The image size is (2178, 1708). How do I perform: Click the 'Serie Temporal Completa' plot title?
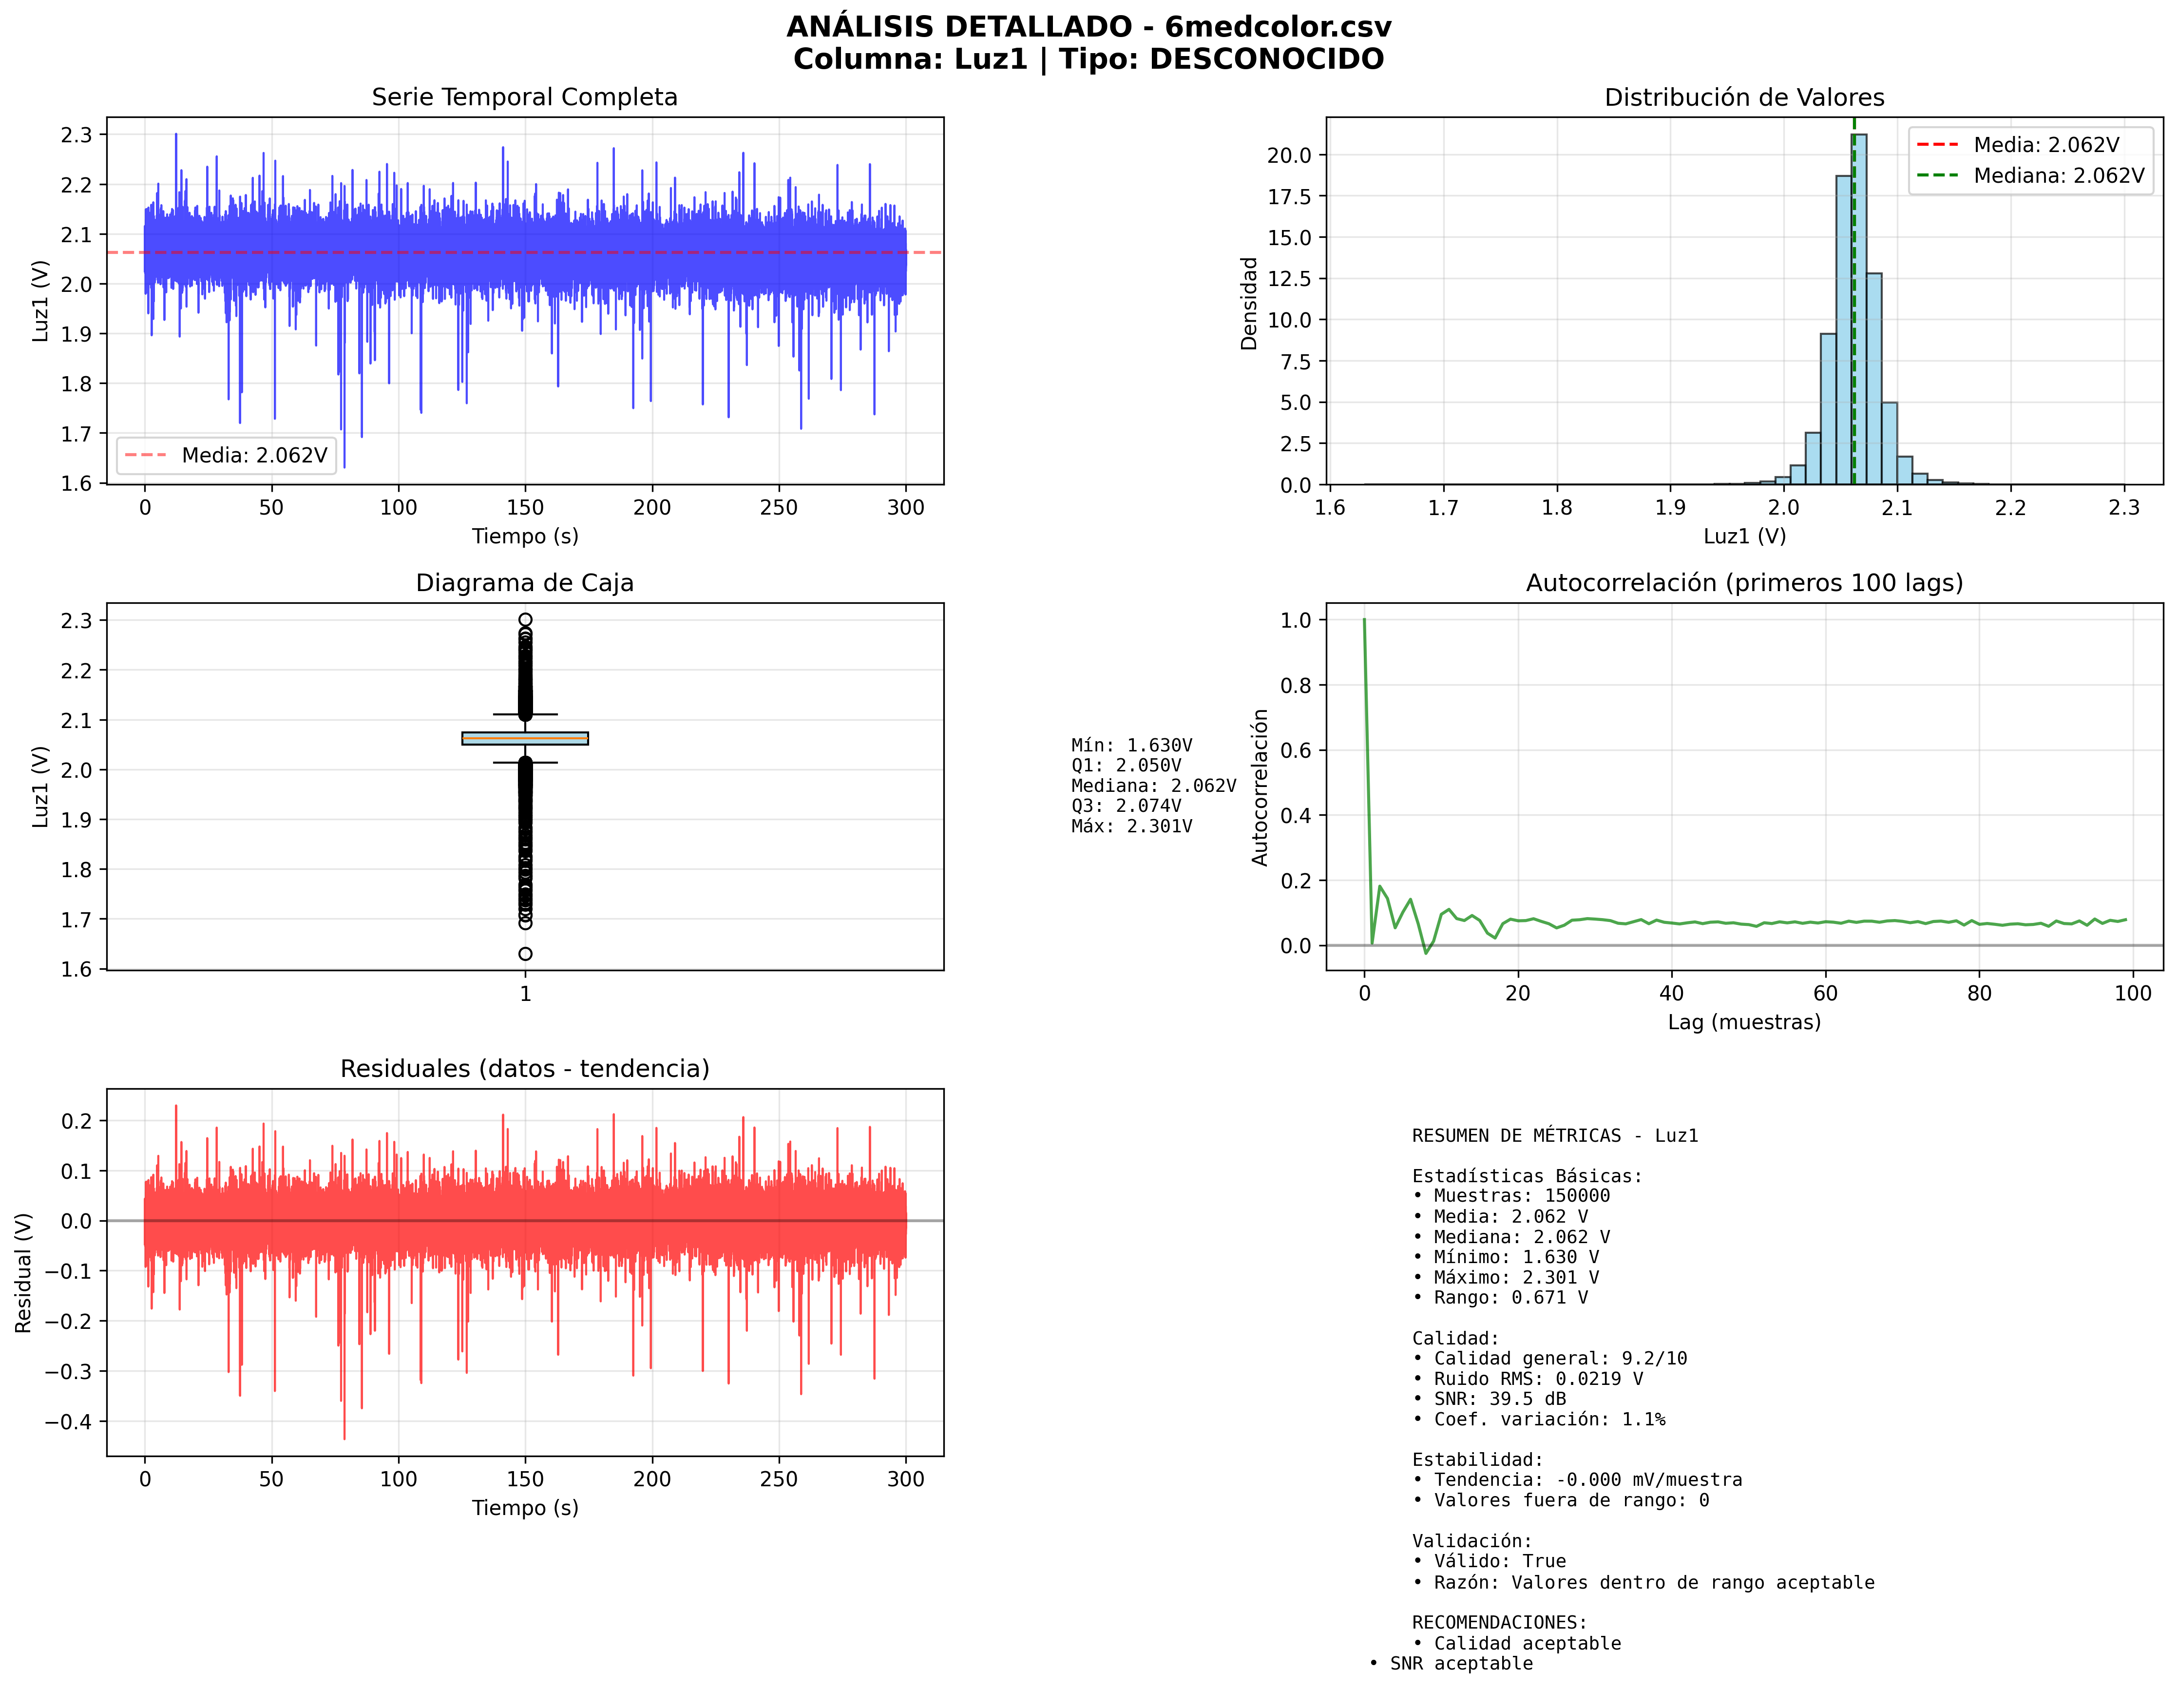[x=524, y=97]
